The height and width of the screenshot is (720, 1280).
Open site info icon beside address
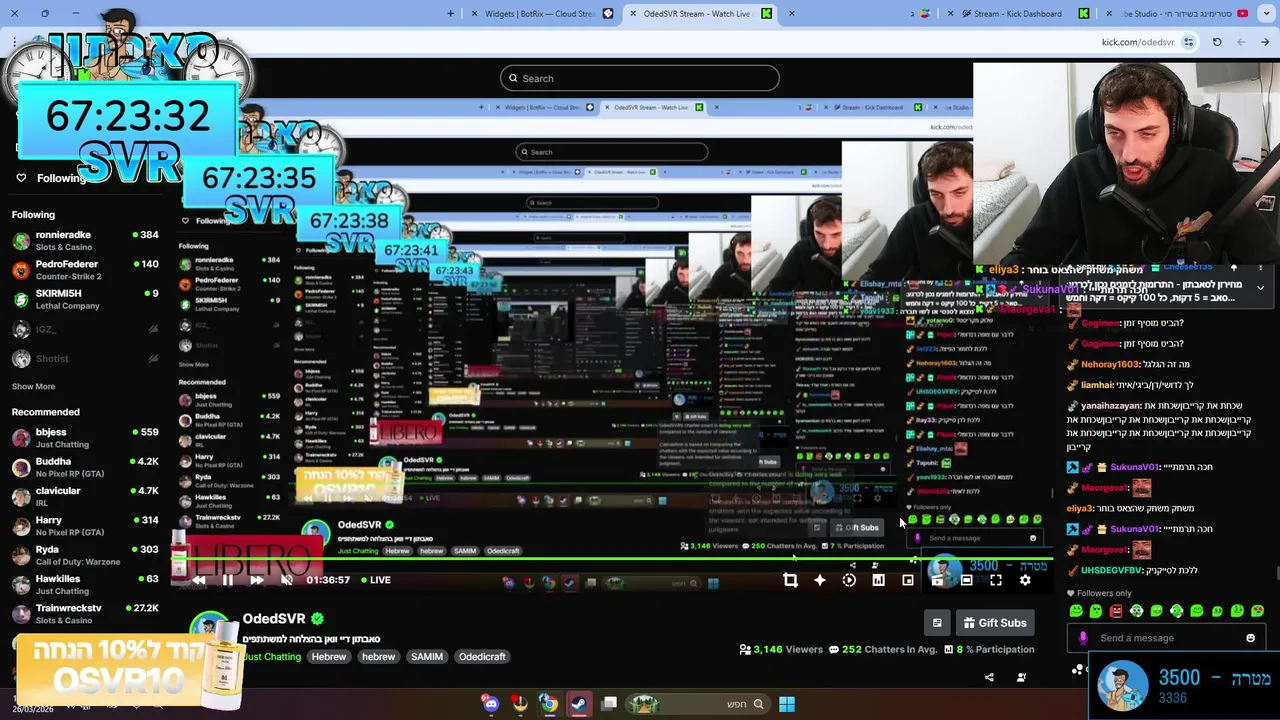1188,42
